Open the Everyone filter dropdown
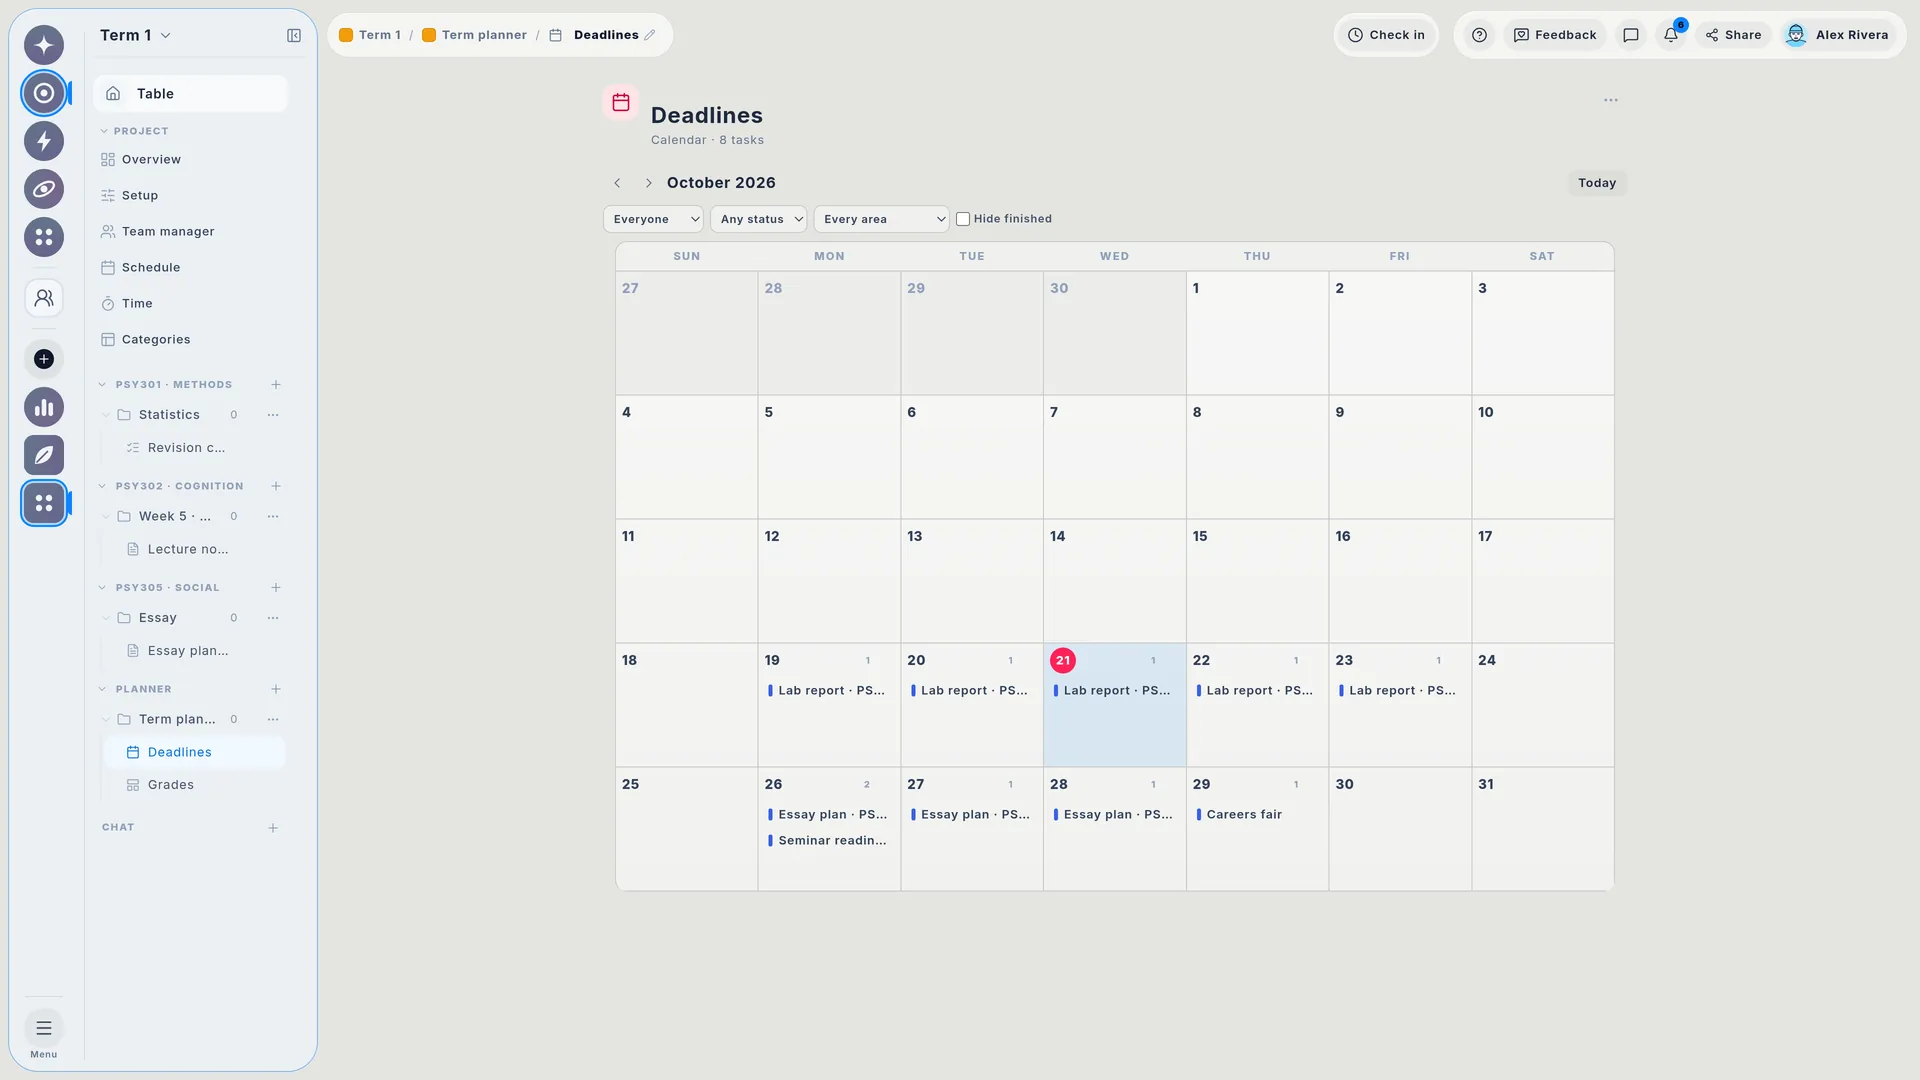Image resolution: width=1920 pixels, height=1080 pixels. (653, 219)
